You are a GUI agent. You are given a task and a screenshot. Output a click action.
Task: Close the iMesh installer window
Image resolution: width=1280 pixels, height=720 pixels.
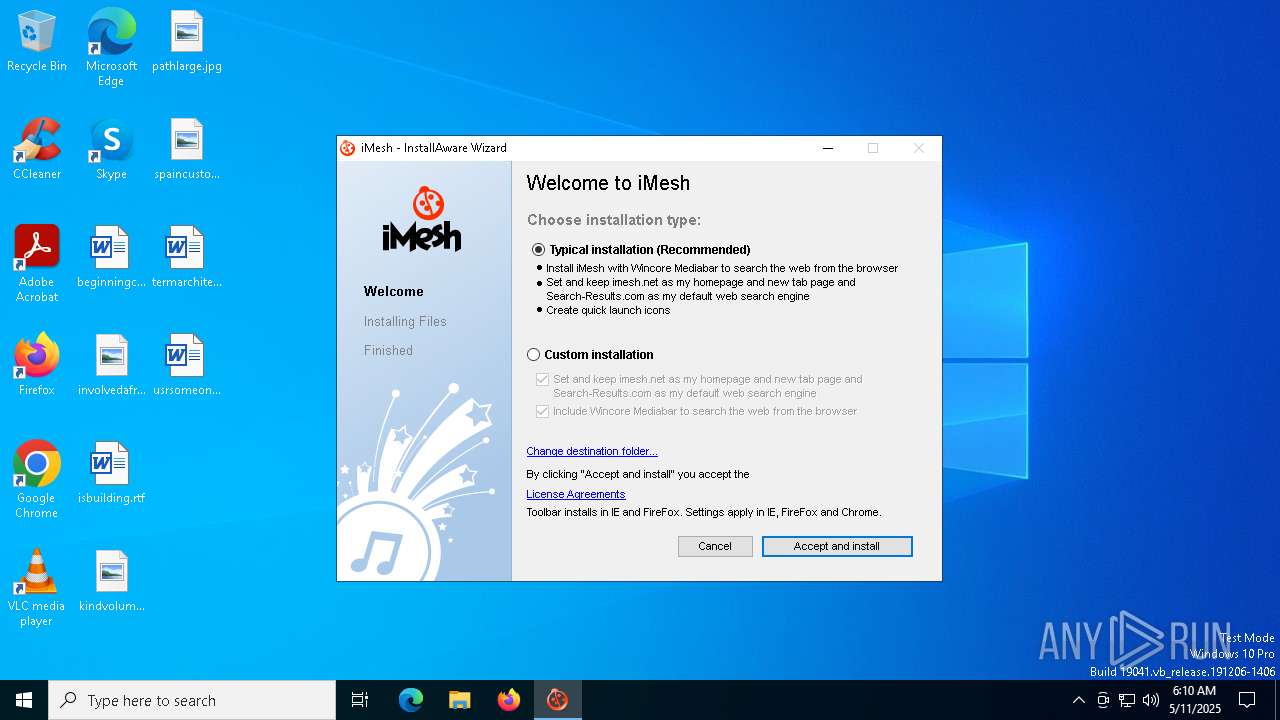pos(919,148)
